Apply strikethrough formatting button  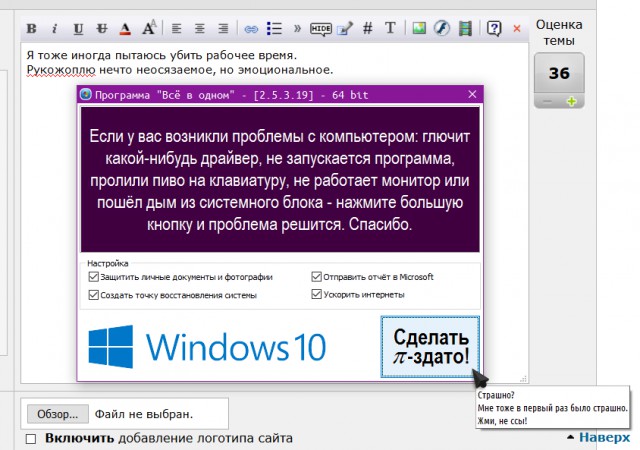[x=102, y=29]
